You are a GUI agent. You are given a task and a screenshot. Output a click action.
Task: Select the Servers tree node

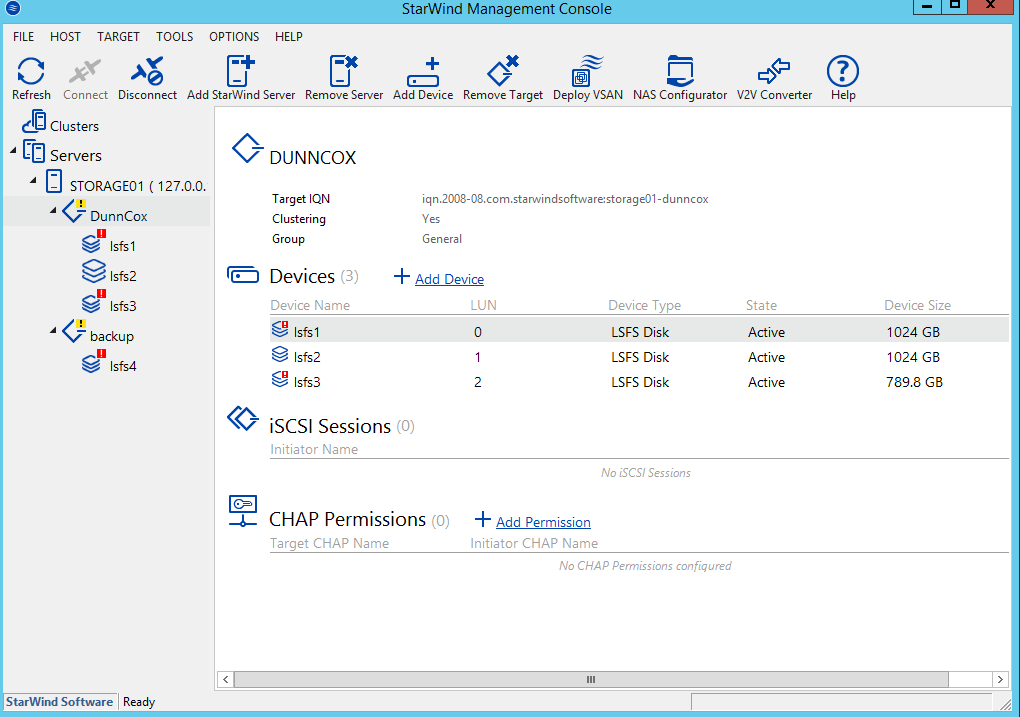coord(75,156)
